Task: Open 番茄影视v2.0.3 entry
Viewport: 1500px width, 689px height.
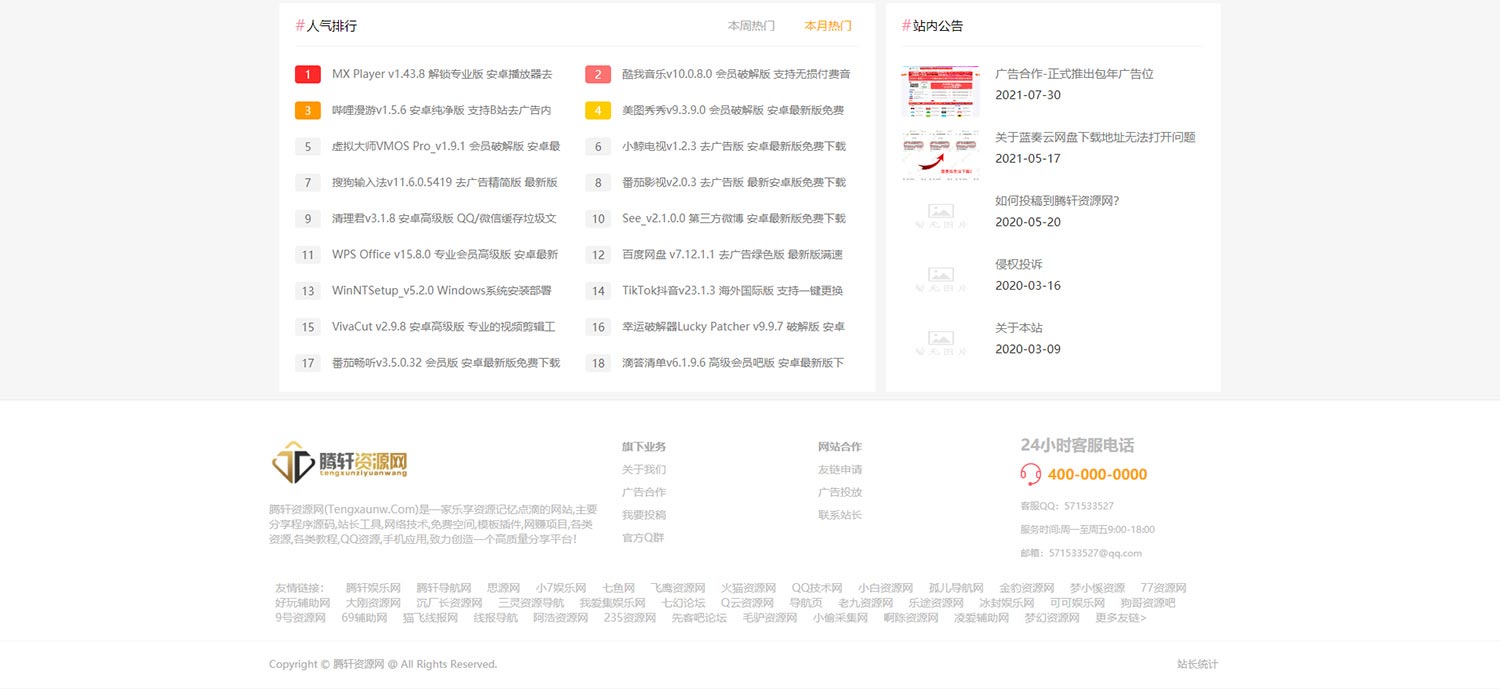Action: (x=734, y=182)
